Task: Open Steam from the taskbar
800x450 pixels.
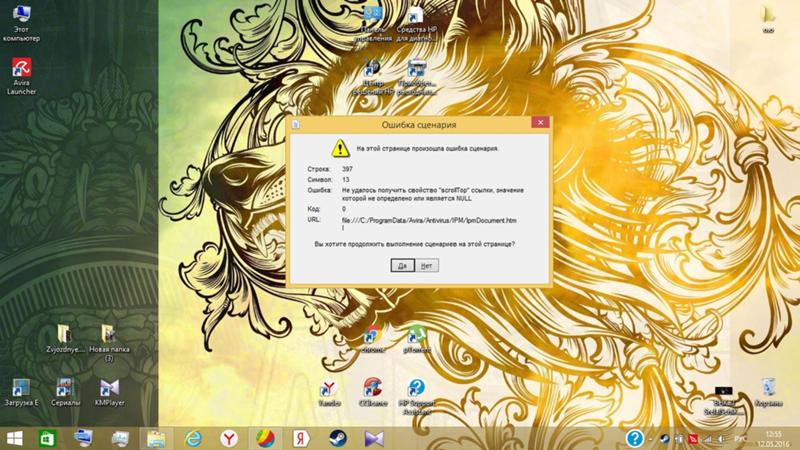Action: click(338, 438)
